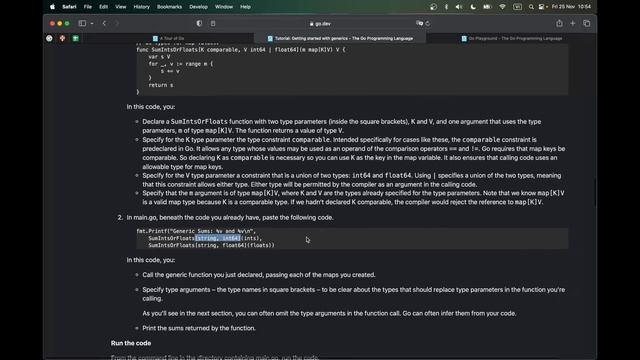Open the Window menu

coord(224,7)
